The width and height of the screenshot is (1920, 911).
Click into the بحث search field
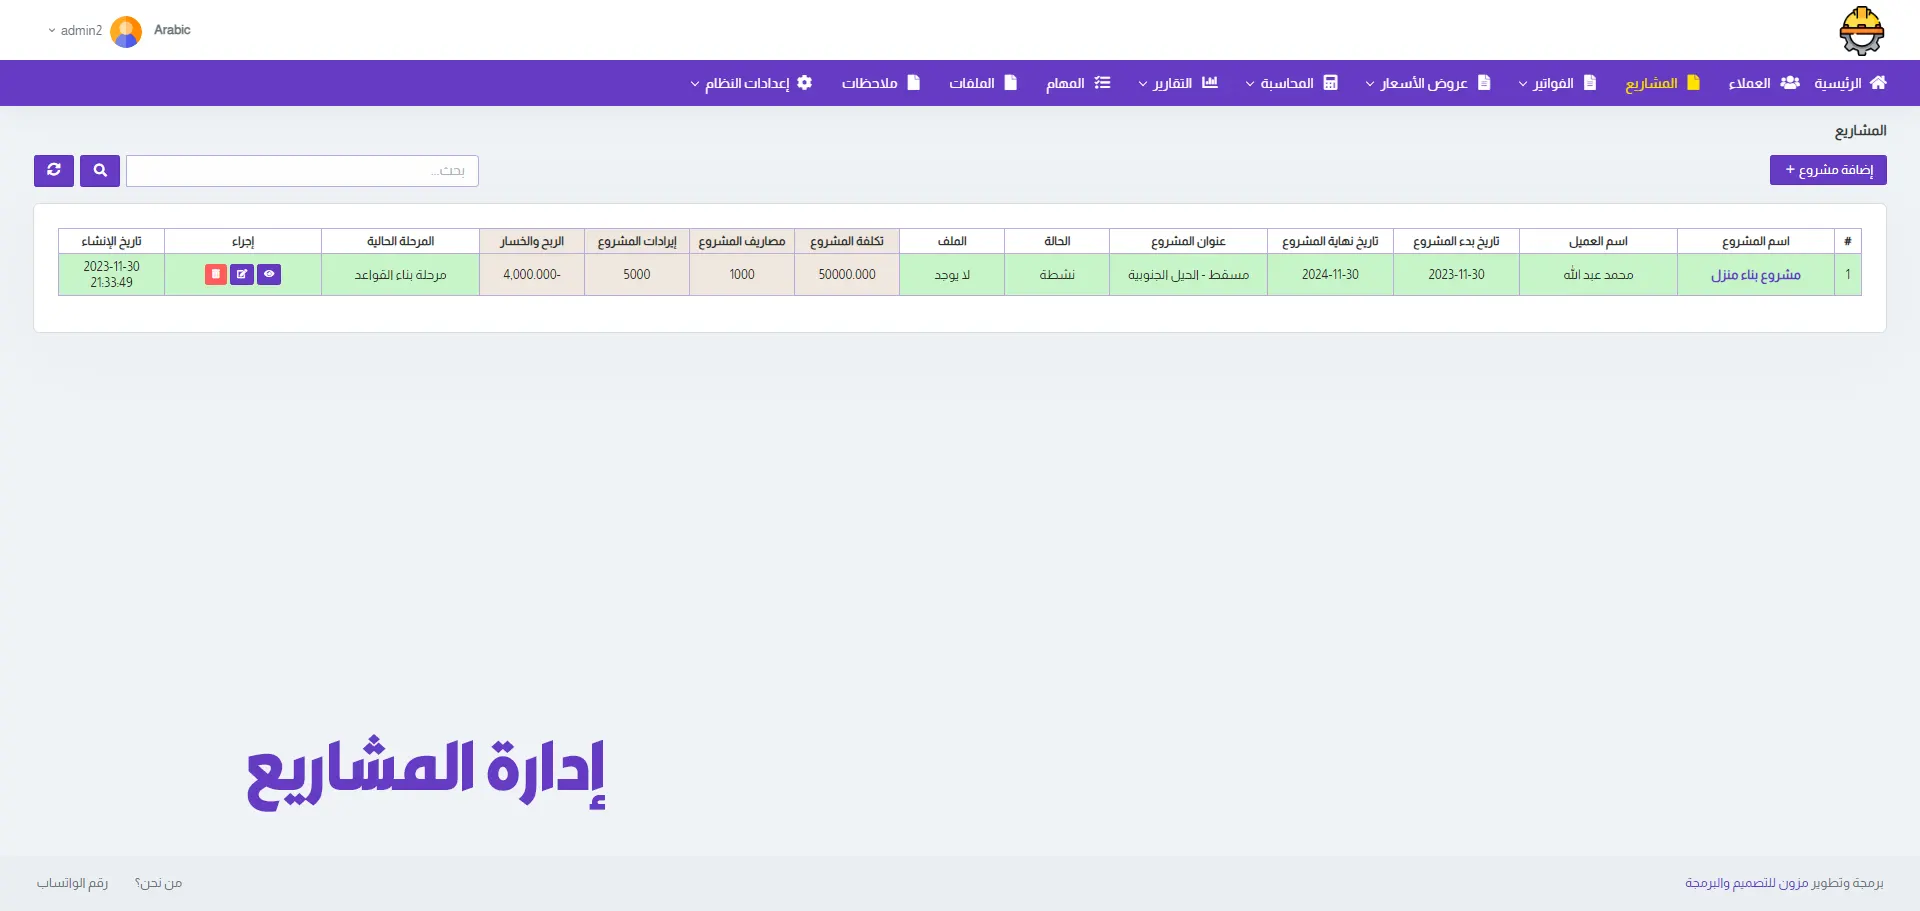click(x=302, y=171)
